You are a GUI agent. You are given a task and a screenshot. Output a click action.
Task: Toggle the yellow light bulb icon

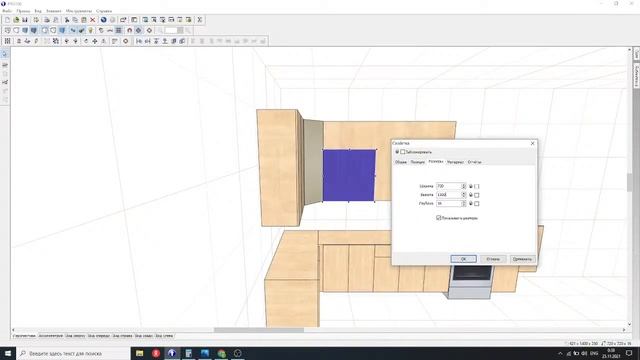point(90,30)
